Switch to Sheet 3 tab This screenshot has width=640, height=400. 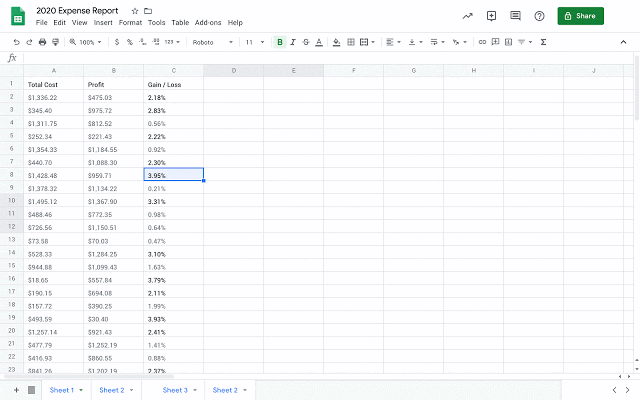pos(175,390)
